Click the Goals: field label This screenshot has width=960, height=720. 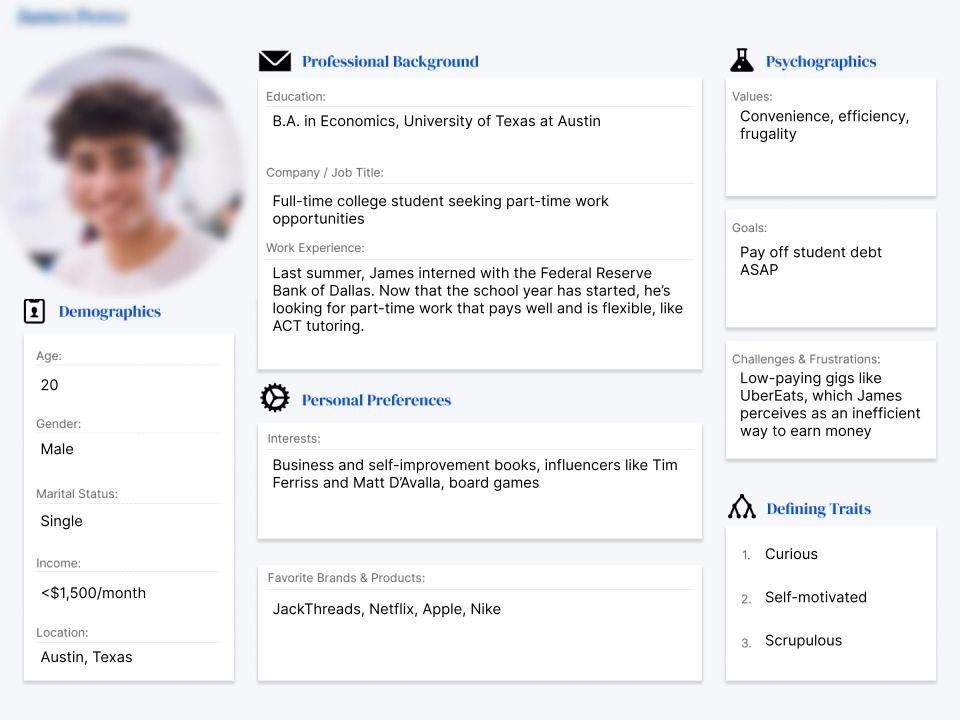[x=749, y=228]
